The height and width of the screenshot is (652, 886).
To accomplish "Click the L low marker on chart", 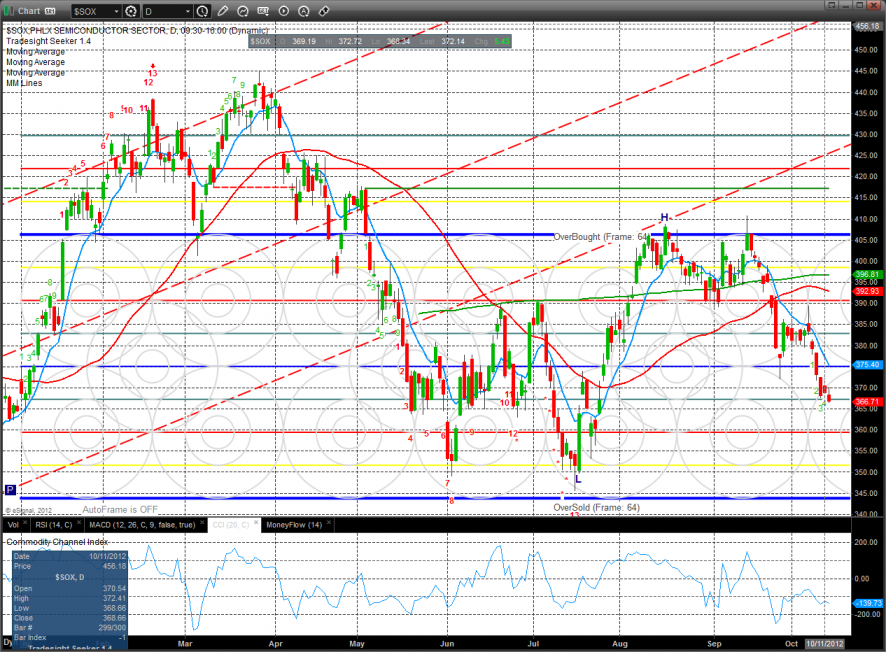I will coord(578,479).
